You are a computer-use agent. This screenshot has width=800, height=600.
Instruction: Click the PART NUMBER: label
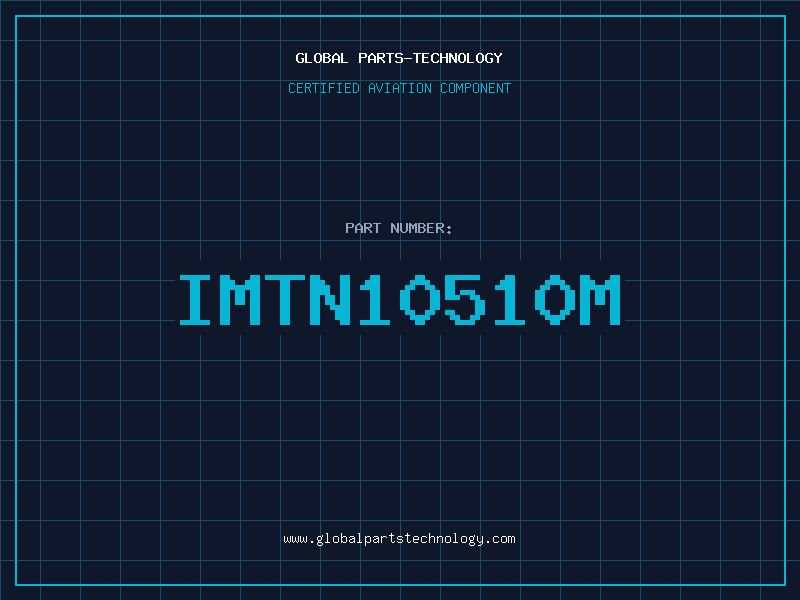pos(398,228)
